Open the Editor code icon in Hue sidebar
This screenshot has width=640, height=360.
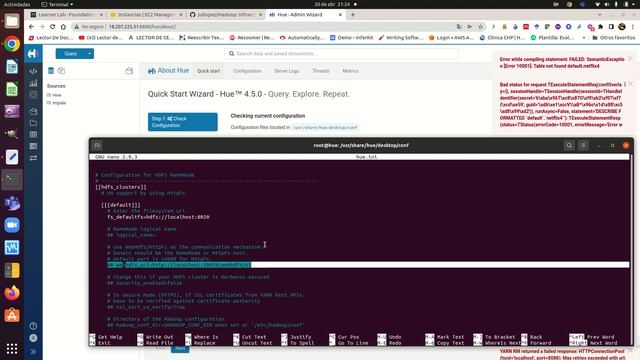click(33, 71)
